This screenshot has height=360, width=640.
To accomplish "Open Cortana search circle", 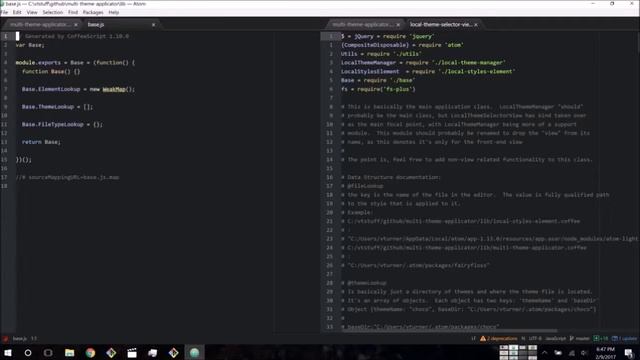I will point(28,352).
